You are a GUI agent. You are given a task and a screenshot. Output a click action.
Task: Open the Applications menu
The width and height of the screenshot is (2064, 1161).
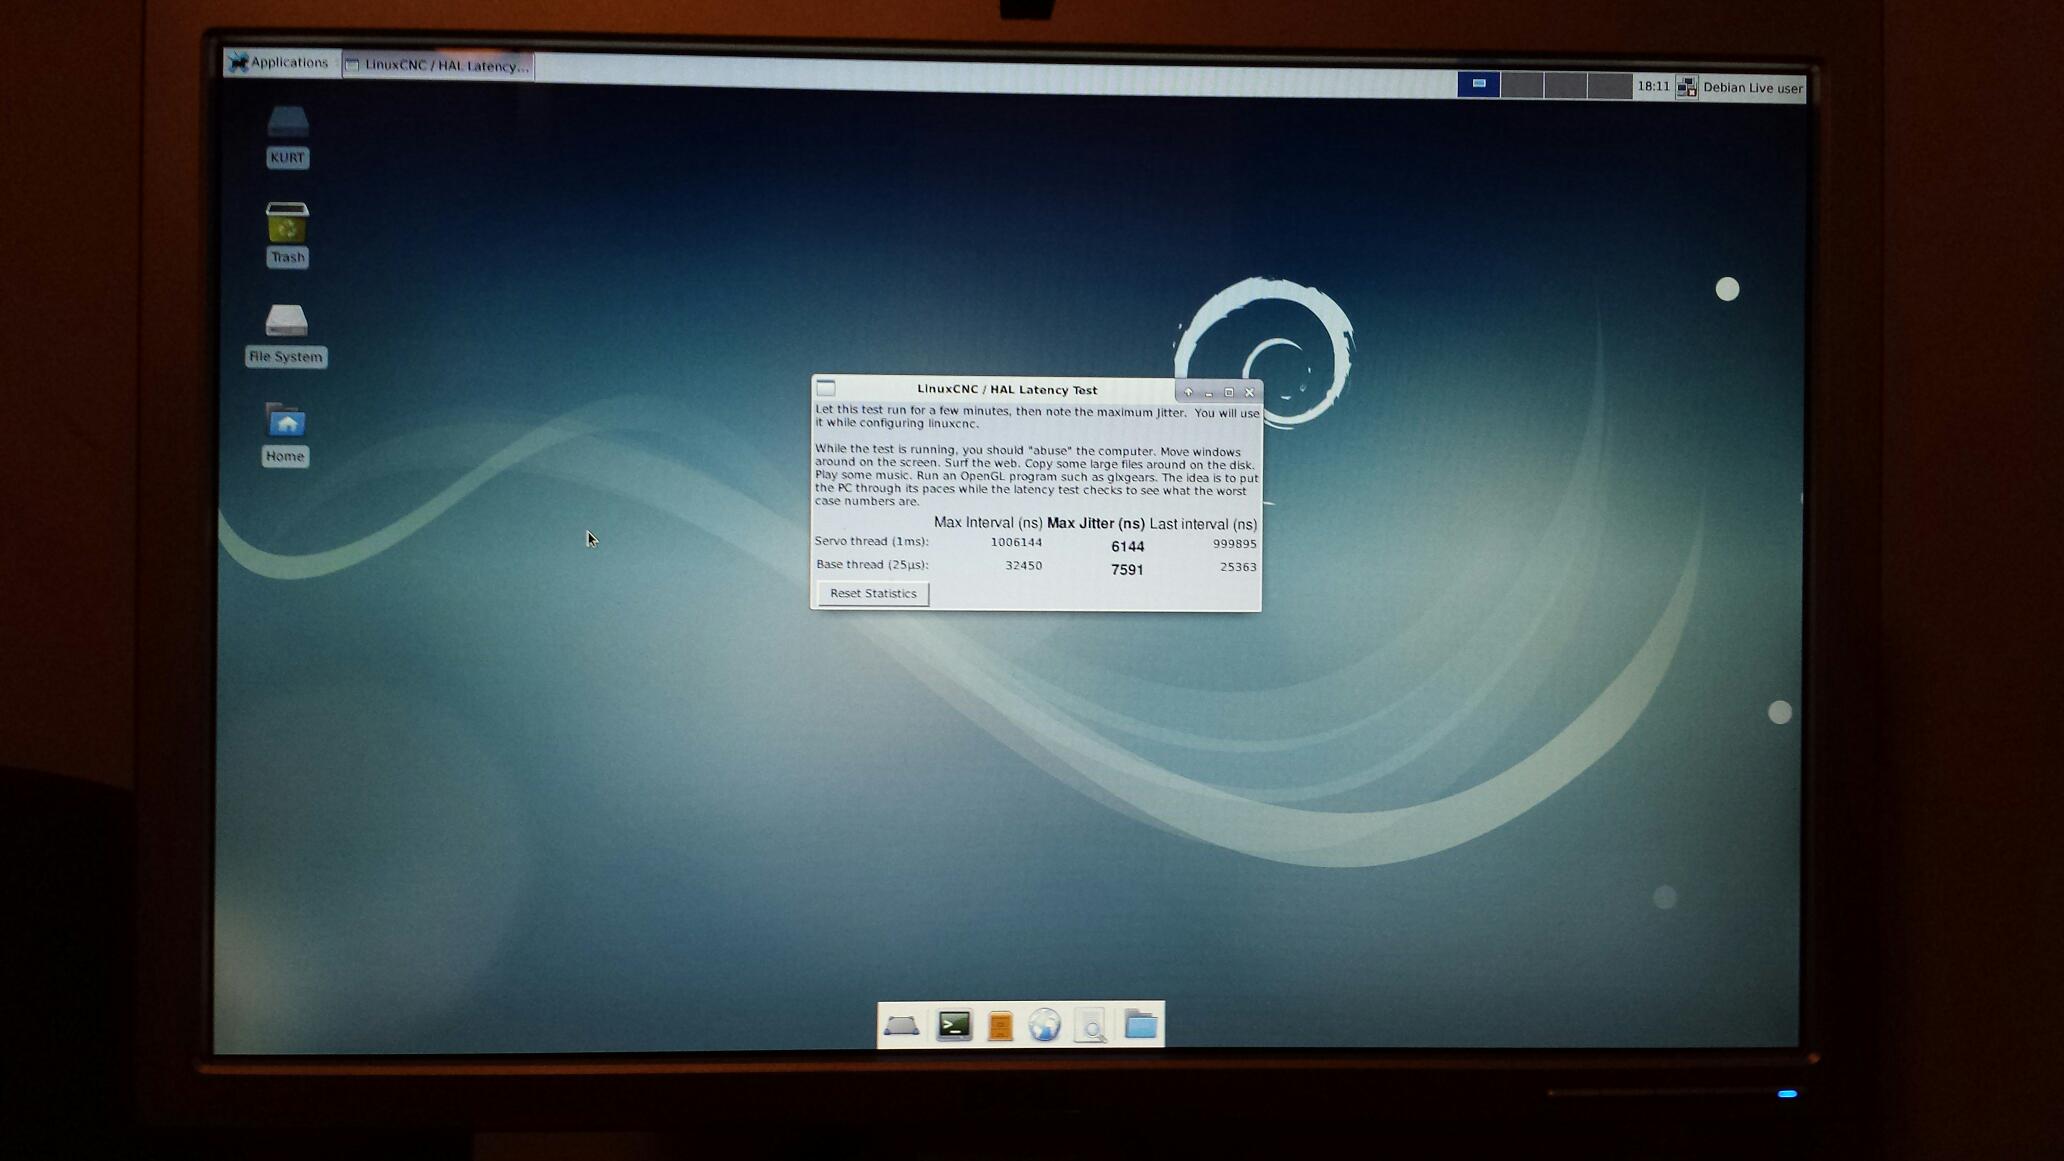click(x=279, y=63)
